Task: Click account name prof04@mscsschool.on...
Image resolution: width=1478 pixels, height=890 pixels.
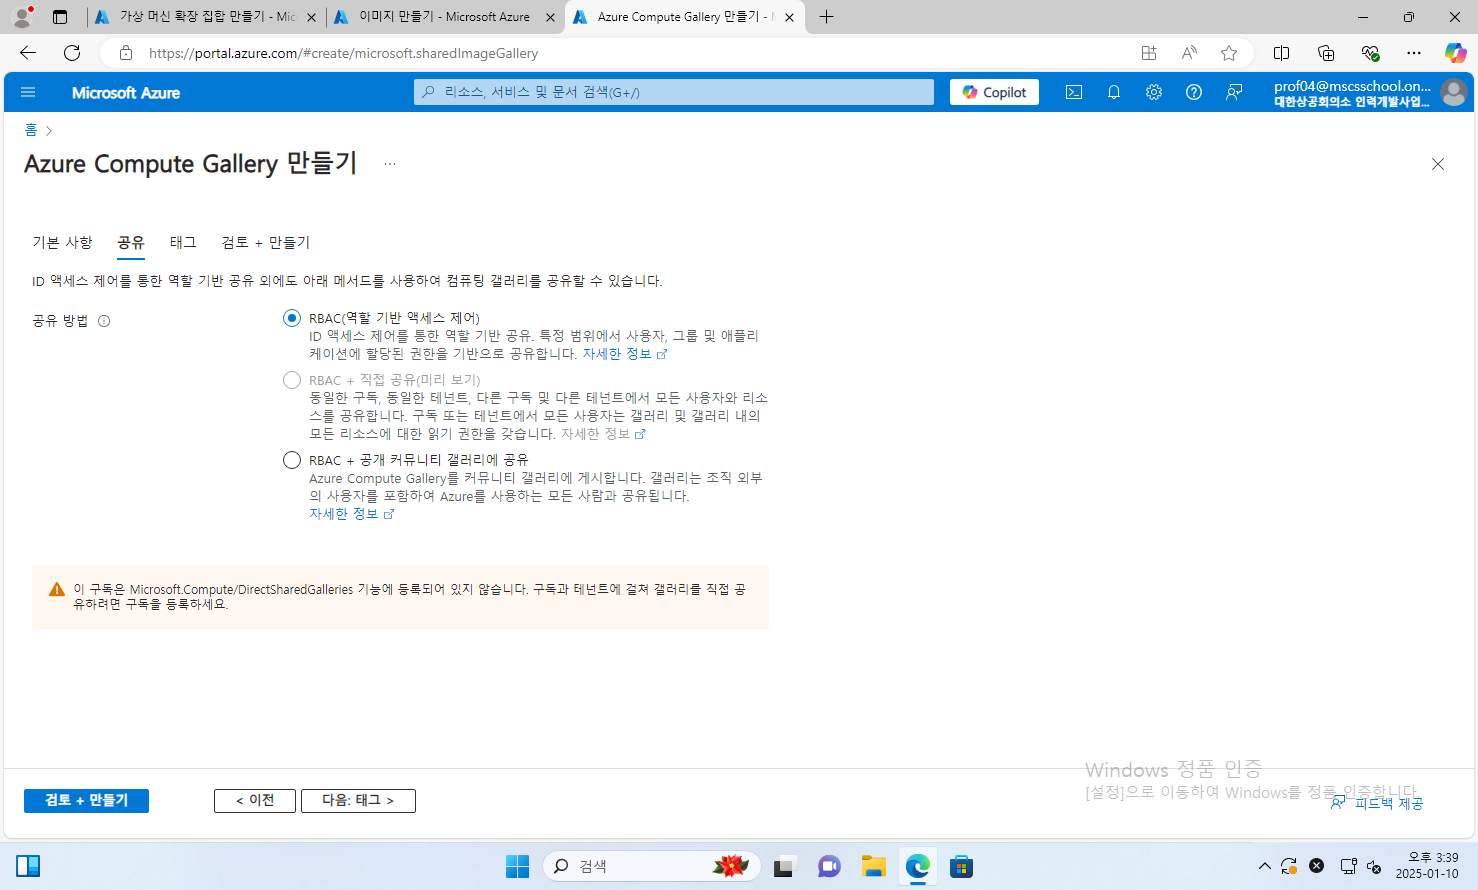Action: tap(1352, 86)
